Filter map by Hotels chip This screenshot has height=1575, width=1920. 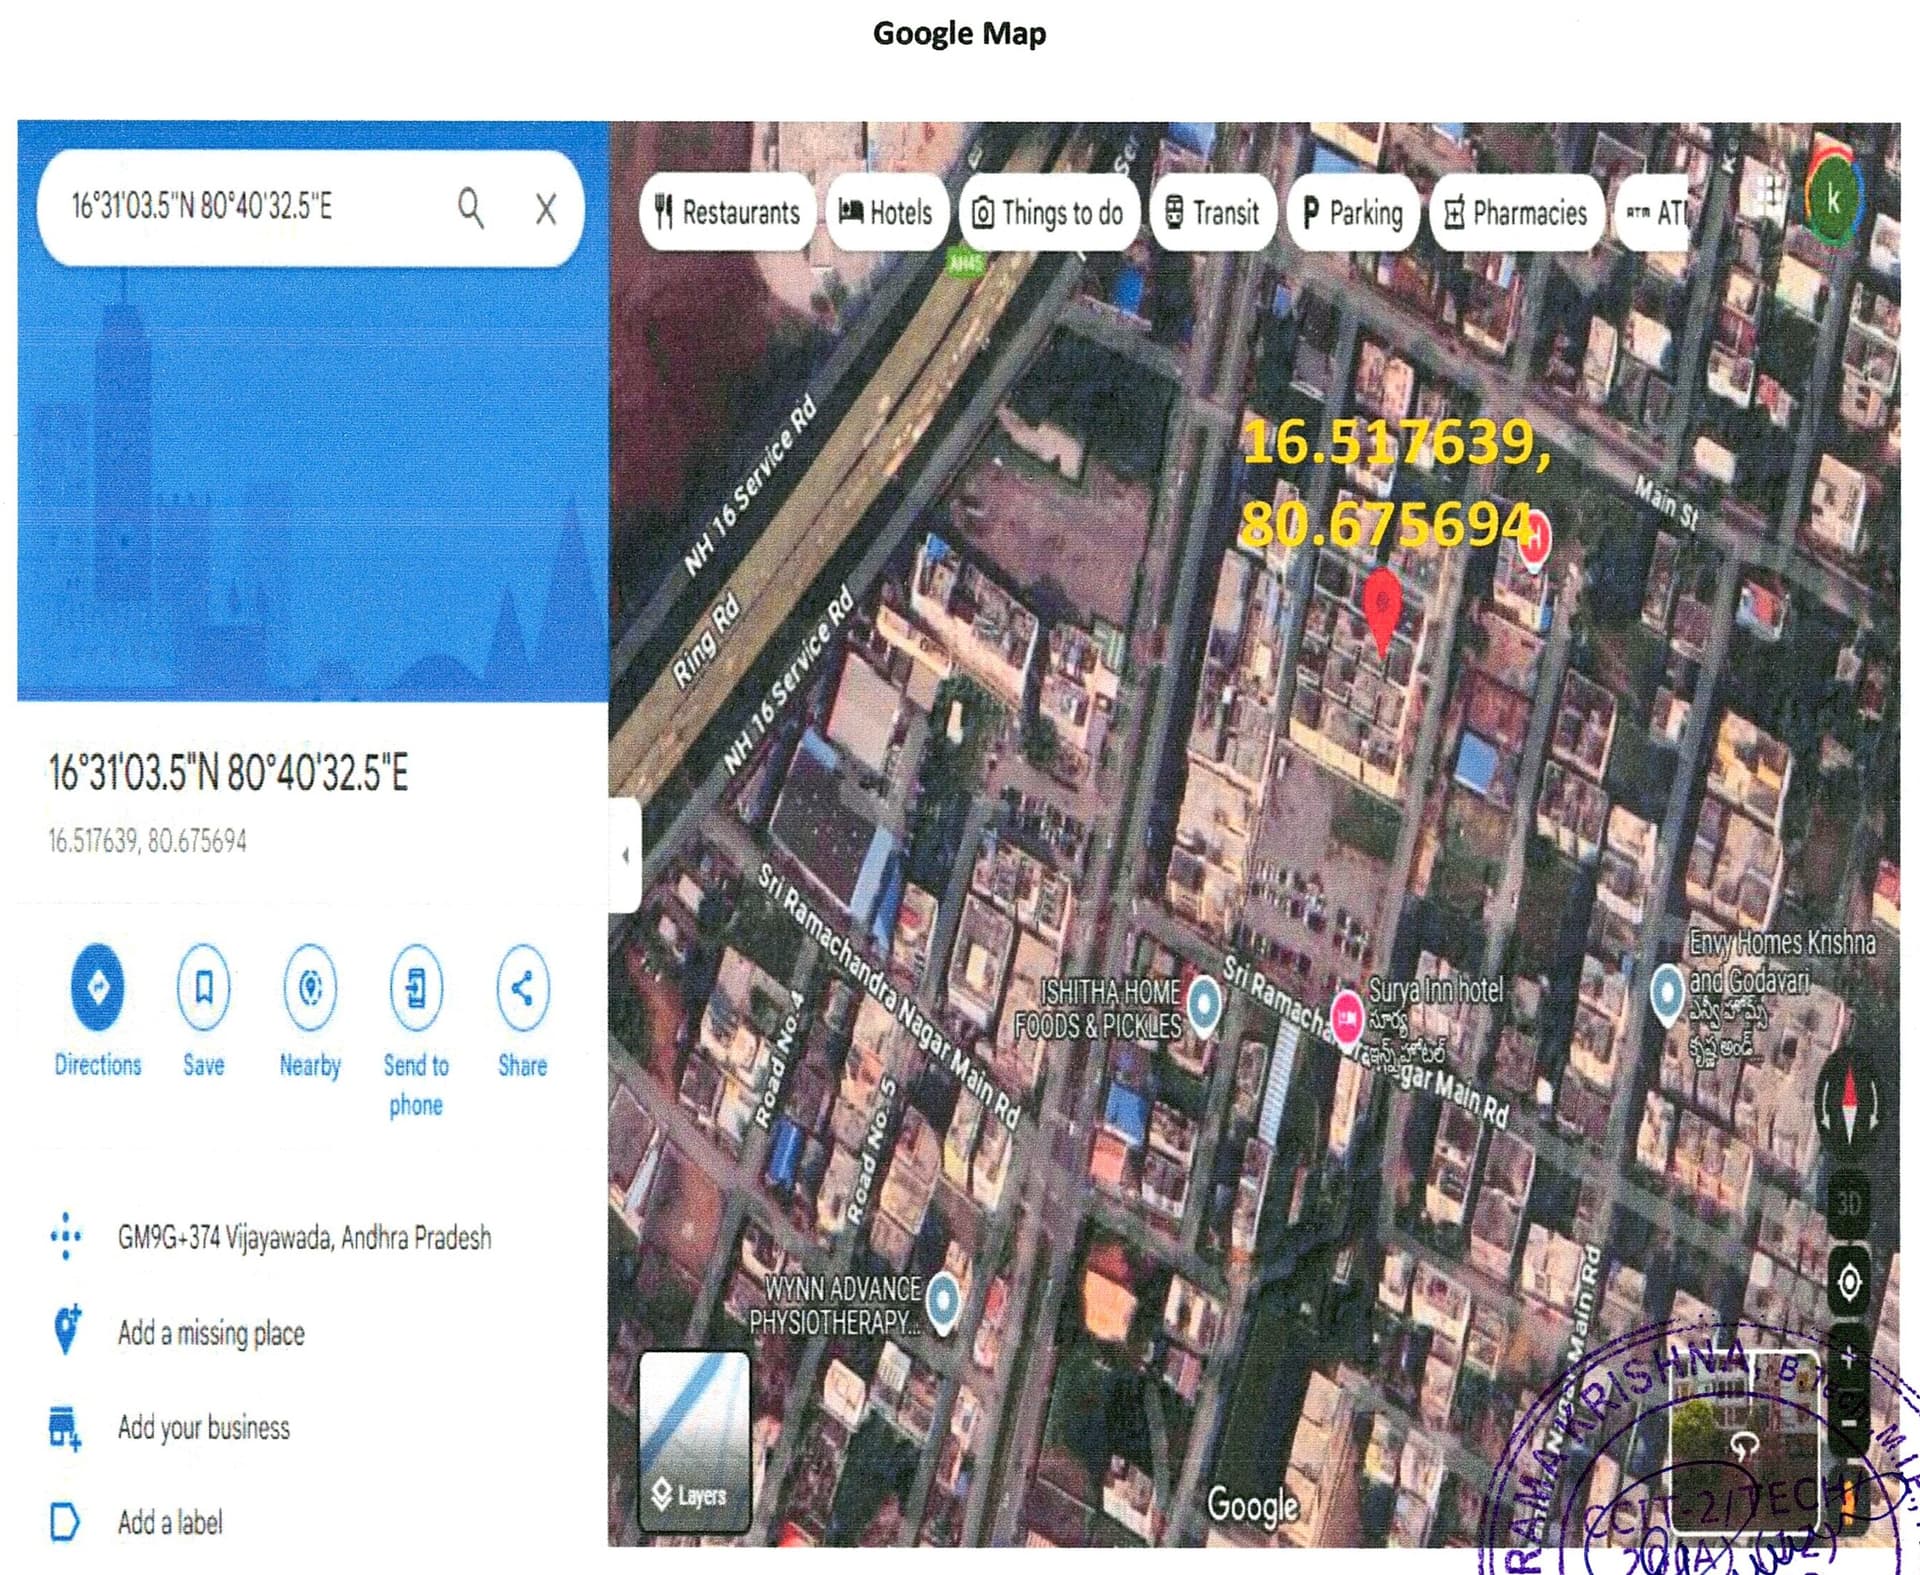point(886,212)
